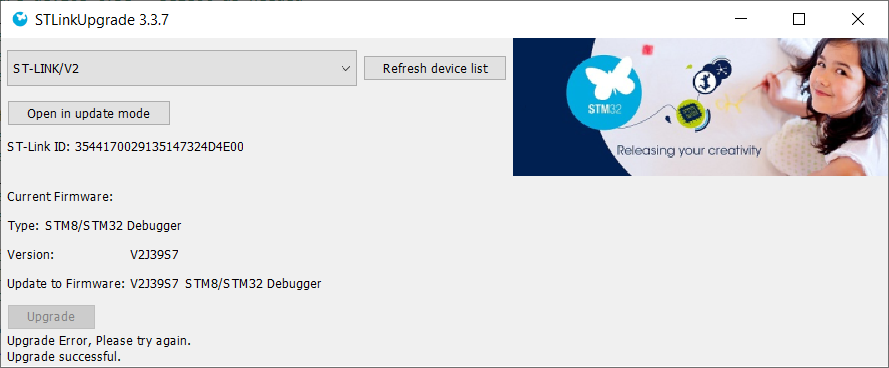
Task: Click the ST-Link ID serial number text
Action: (159, 147)
